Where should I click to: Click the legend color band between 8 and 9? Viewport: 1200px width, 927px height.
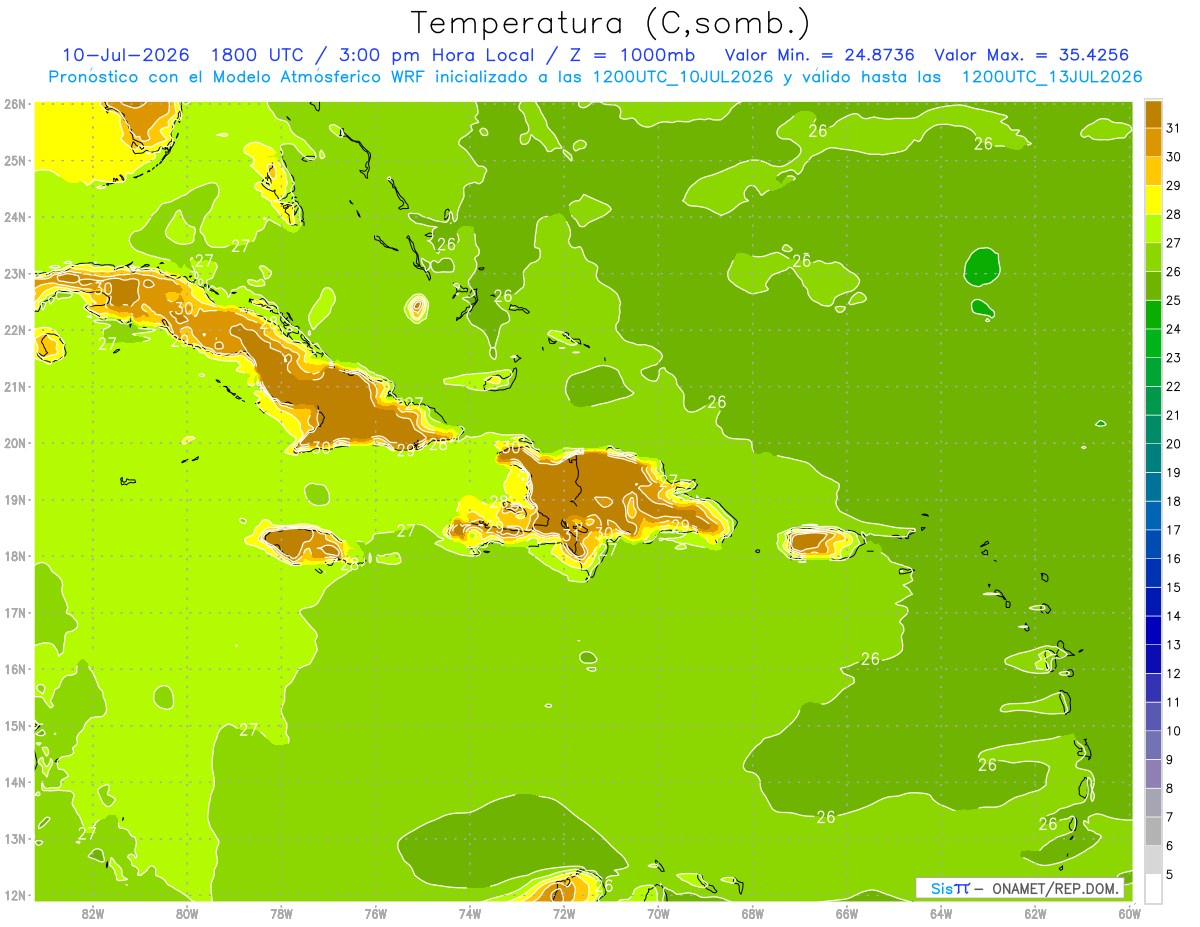[1154, 773]
